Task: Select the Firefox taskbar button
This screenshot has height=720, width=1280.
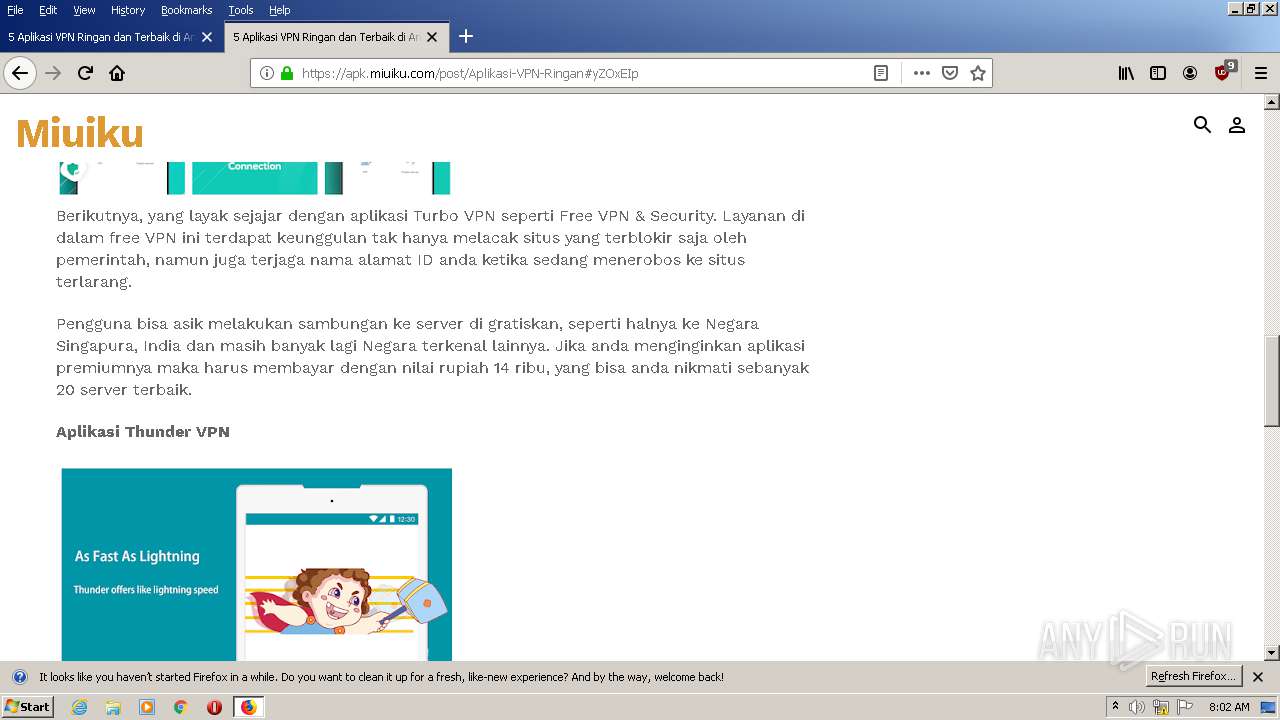Action: [x=248, y=707]
